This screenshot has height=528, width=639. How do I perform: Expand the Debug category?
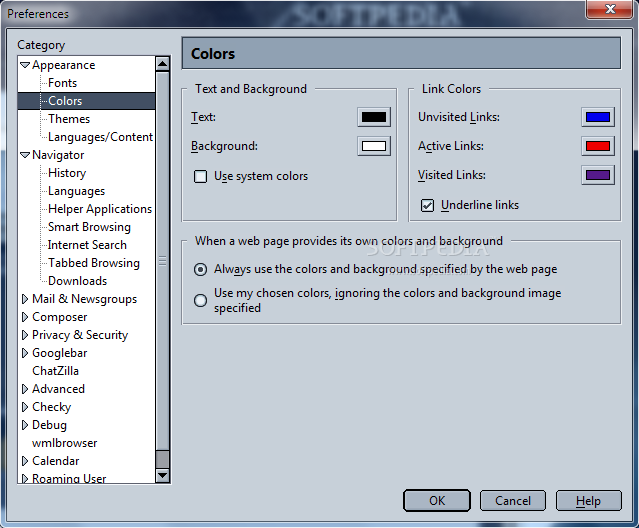pos(25,425)
